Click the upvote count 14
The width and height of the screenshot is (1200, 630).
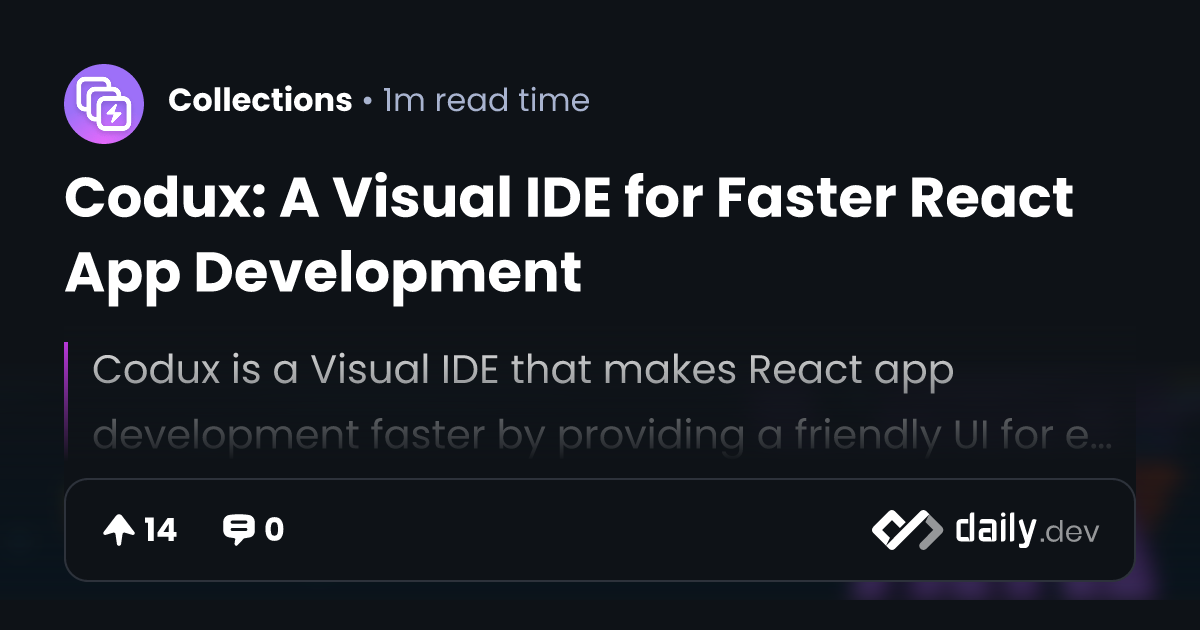pyautogui.click(x=160, y=530)
